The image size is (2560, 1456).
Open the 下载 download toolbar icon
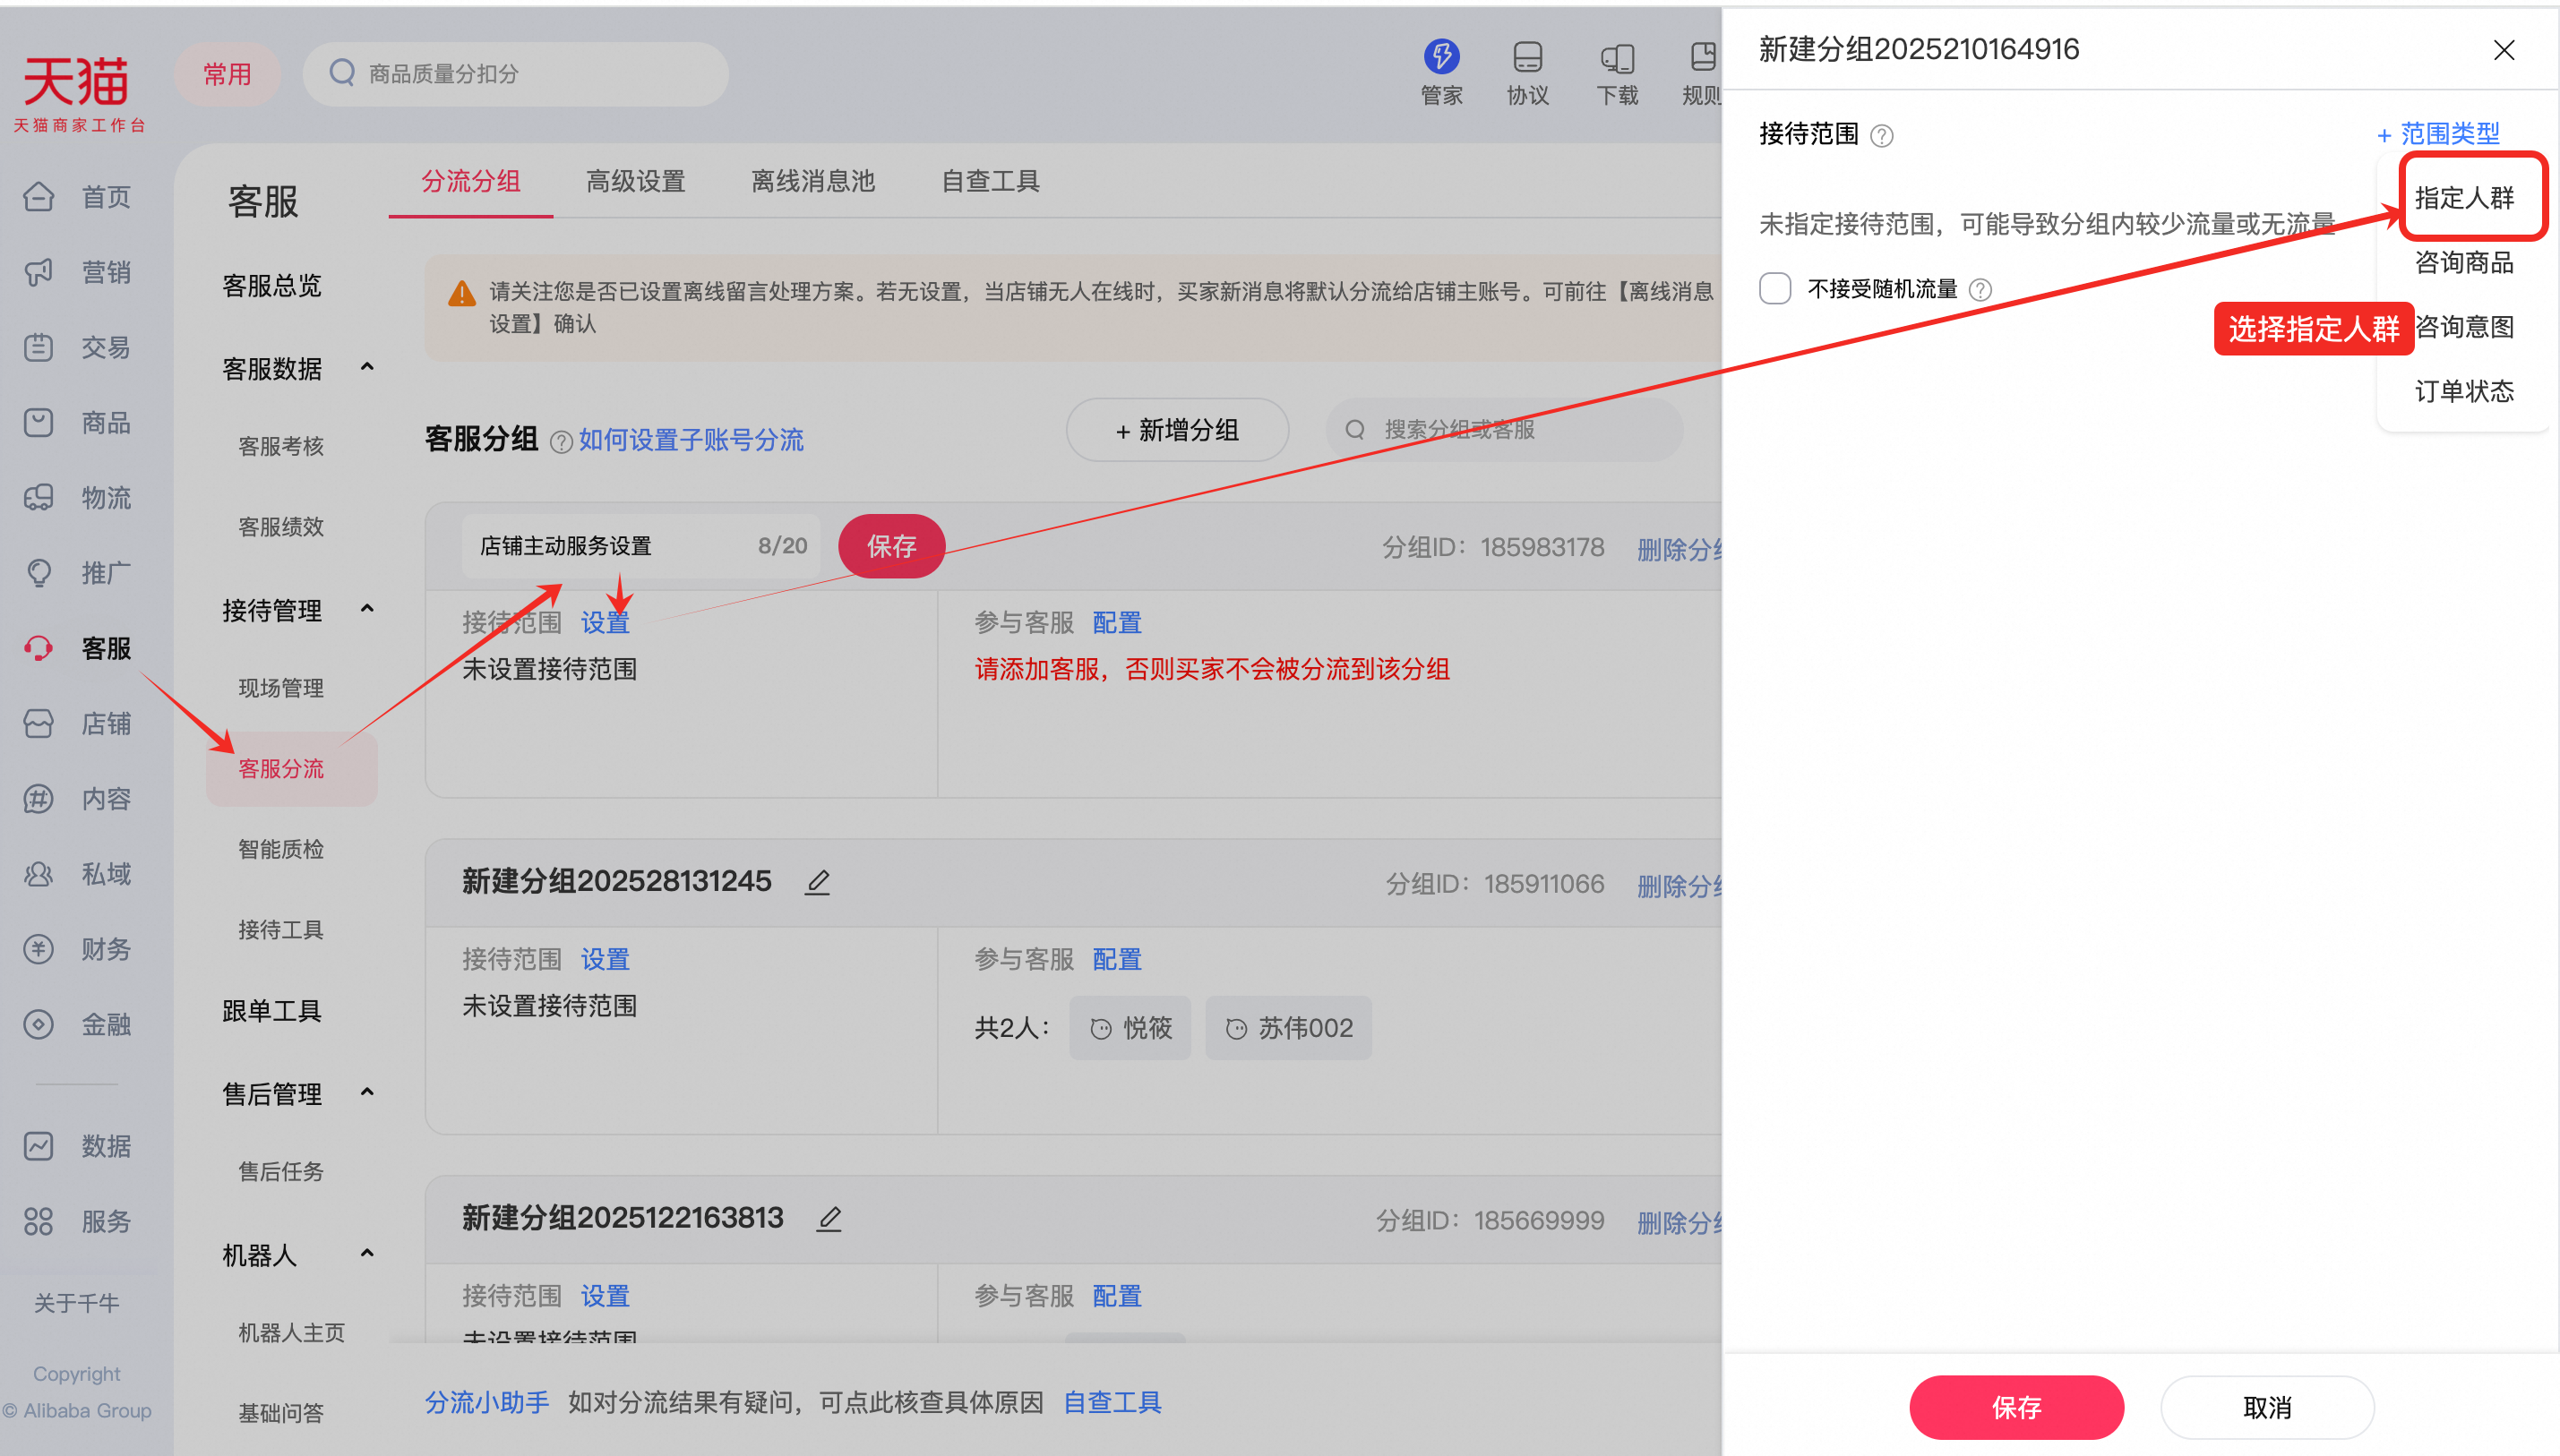click(1617, 57)
